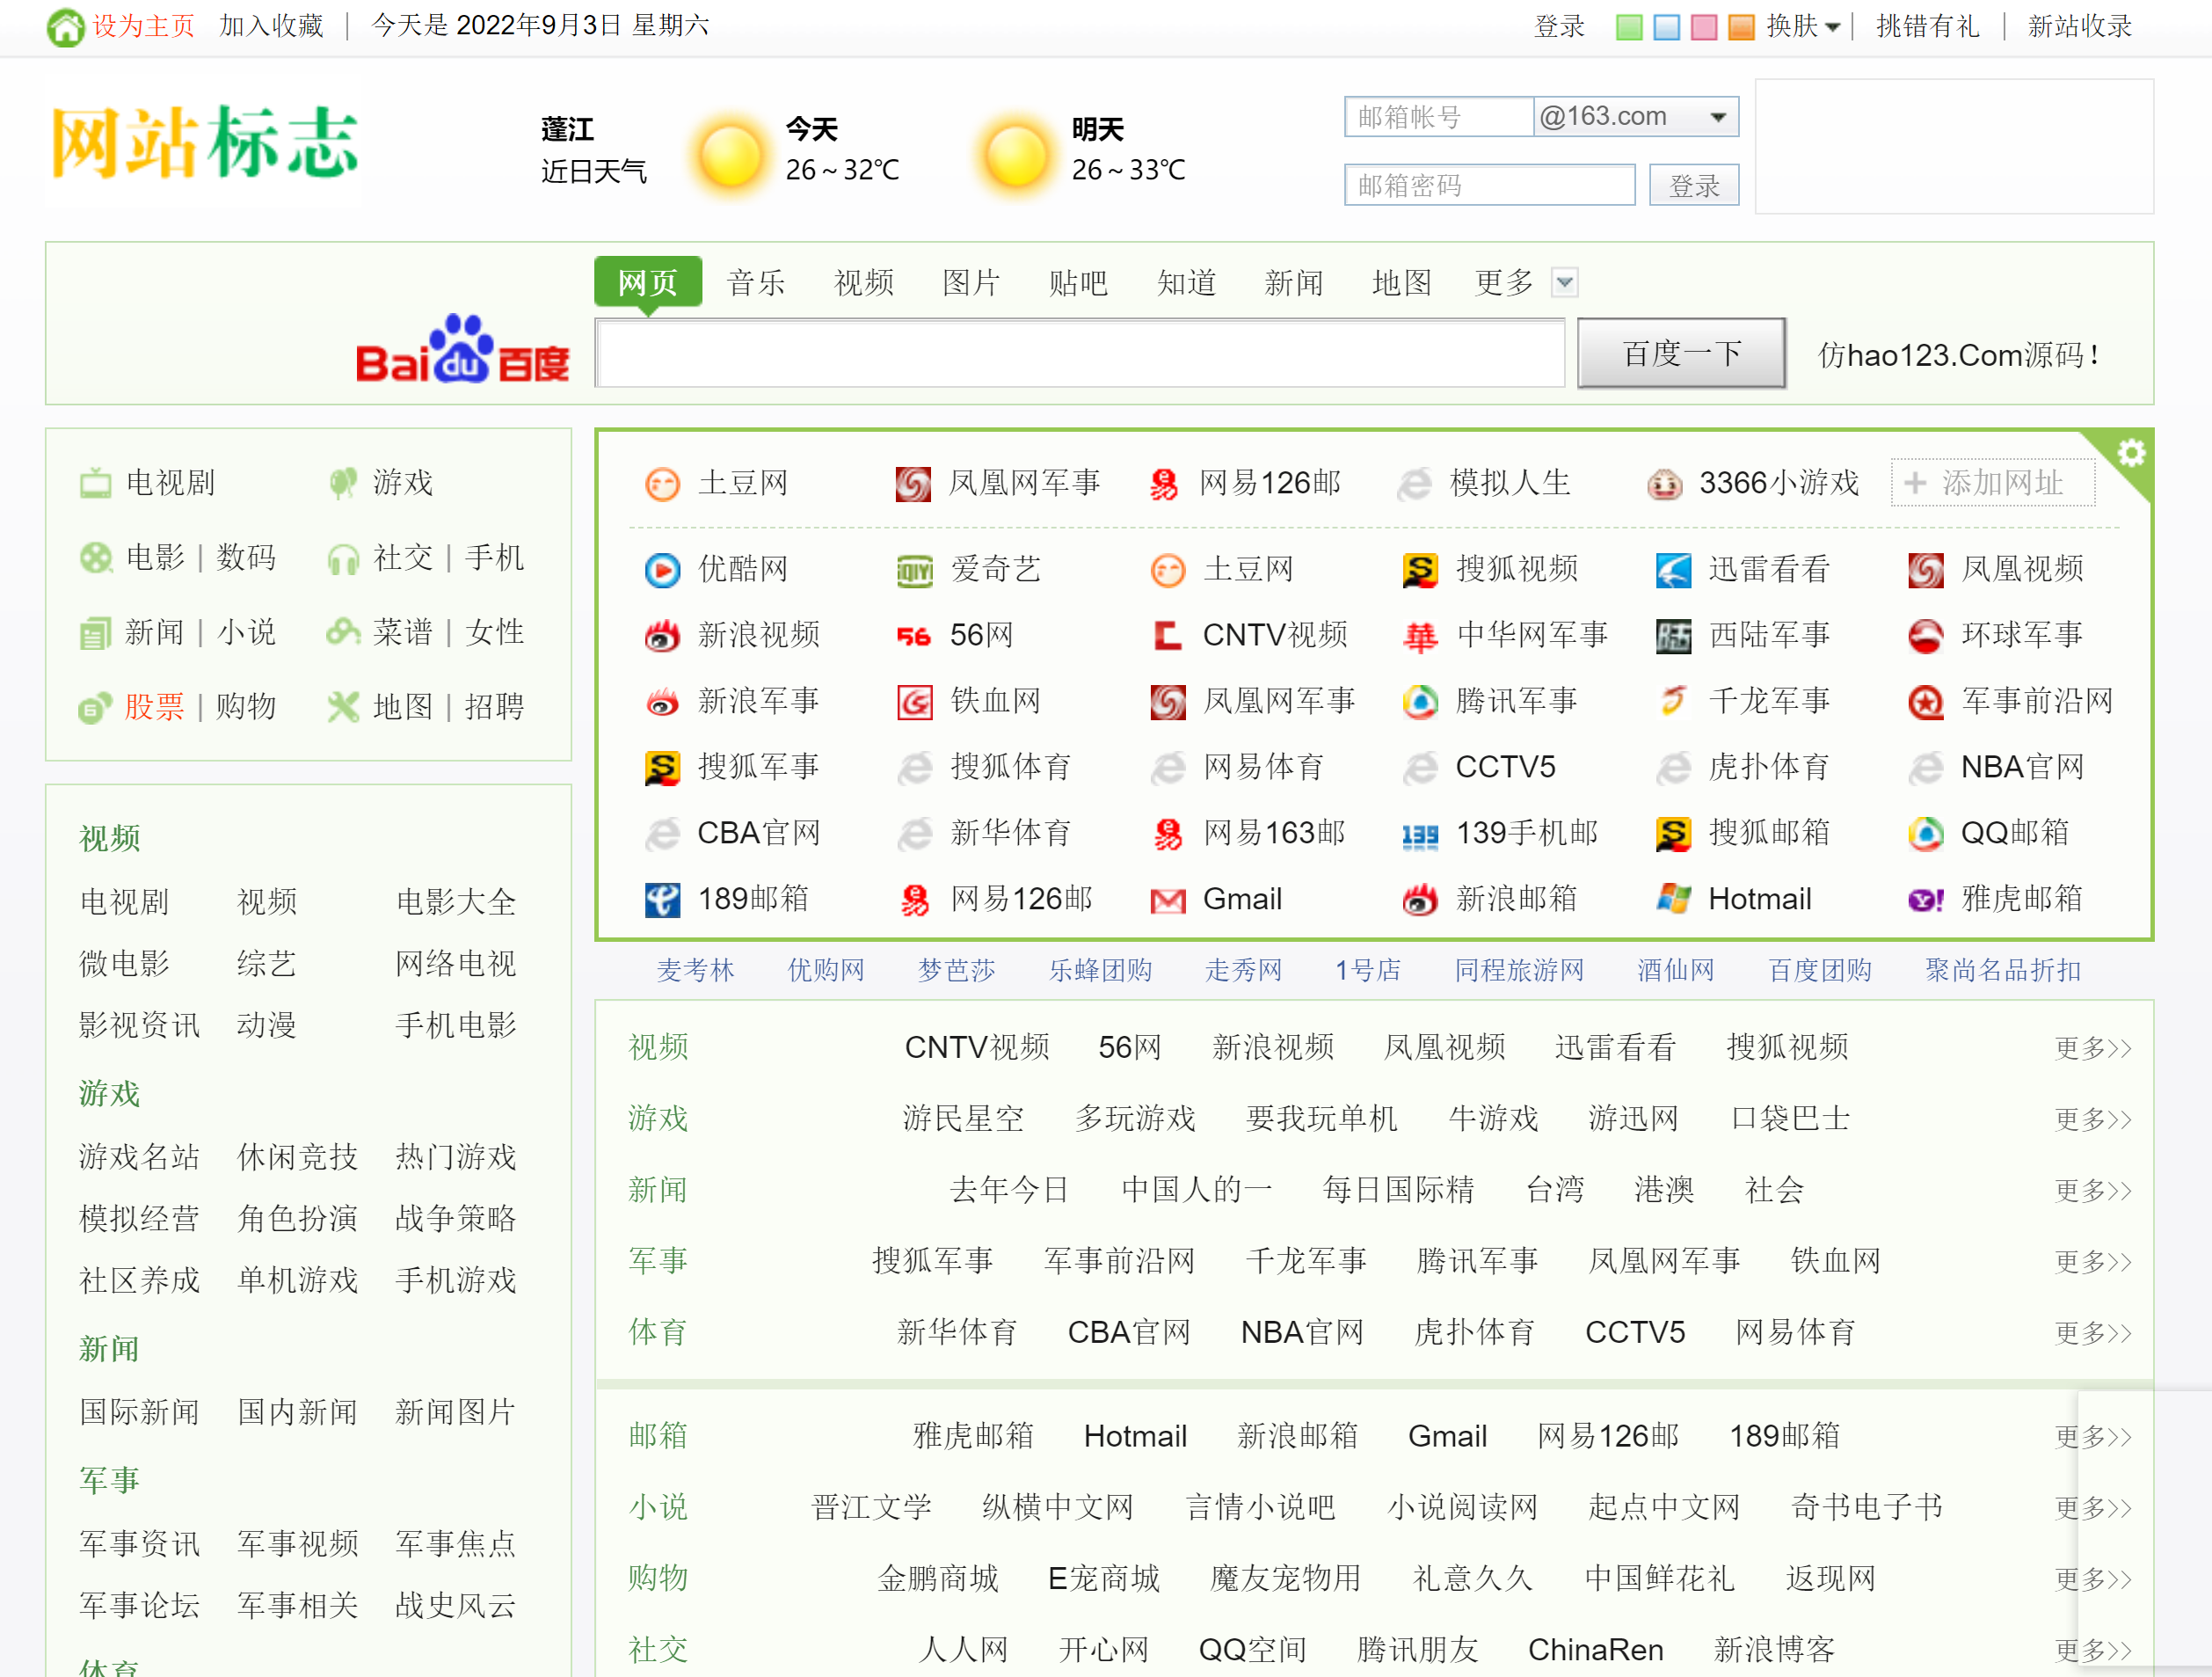Click the 环球军事 red globe icon
The height and width of the screenshot is (1677, 2212).
[x=1926, y=636]
